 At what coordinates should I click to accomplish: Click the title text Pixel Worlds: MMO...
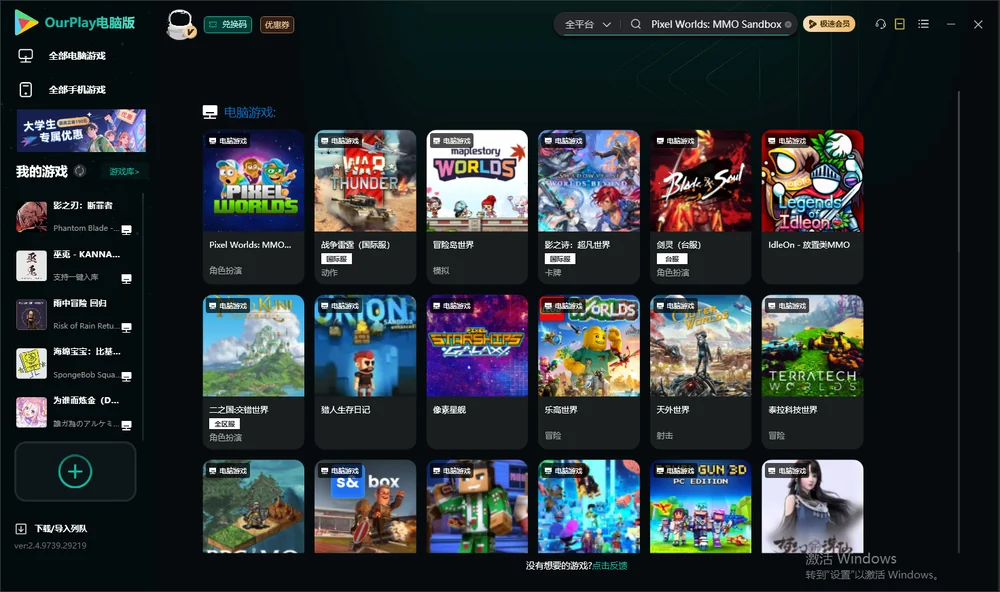tap(250, 244)
